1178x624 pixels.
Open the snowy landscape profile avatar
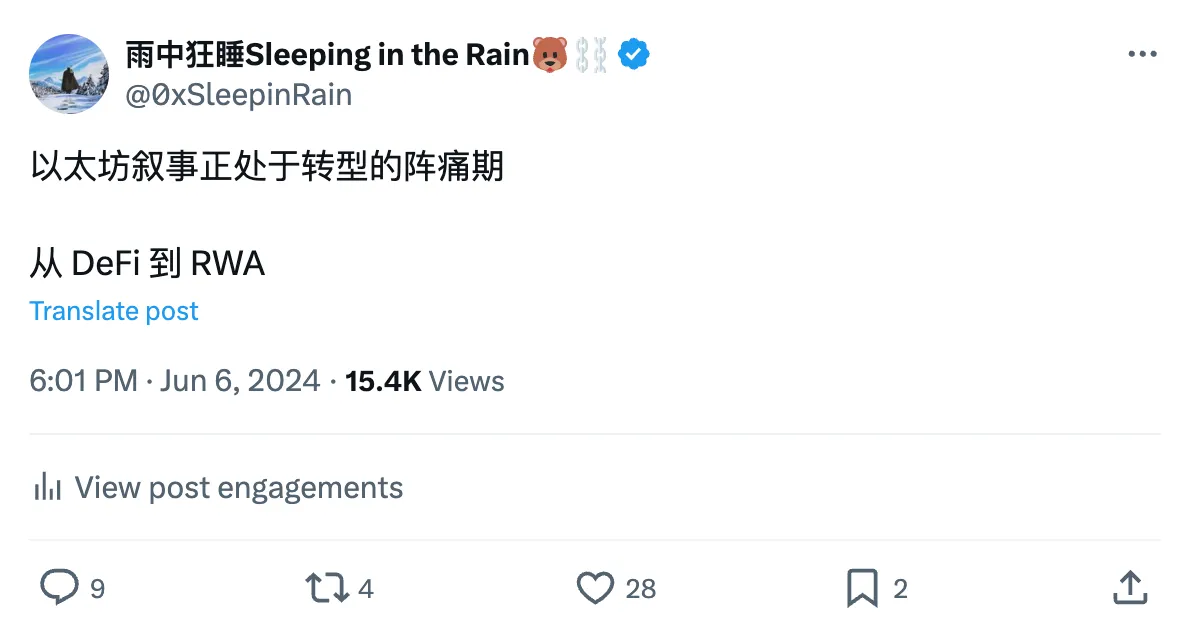click(68, 73)
